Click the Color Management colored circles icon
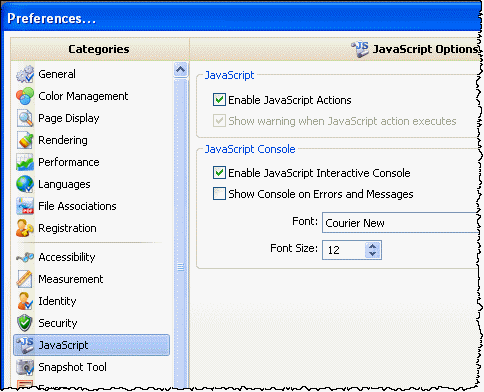The image size is (484, 392). pyautogui.click(x=25, y=96)
